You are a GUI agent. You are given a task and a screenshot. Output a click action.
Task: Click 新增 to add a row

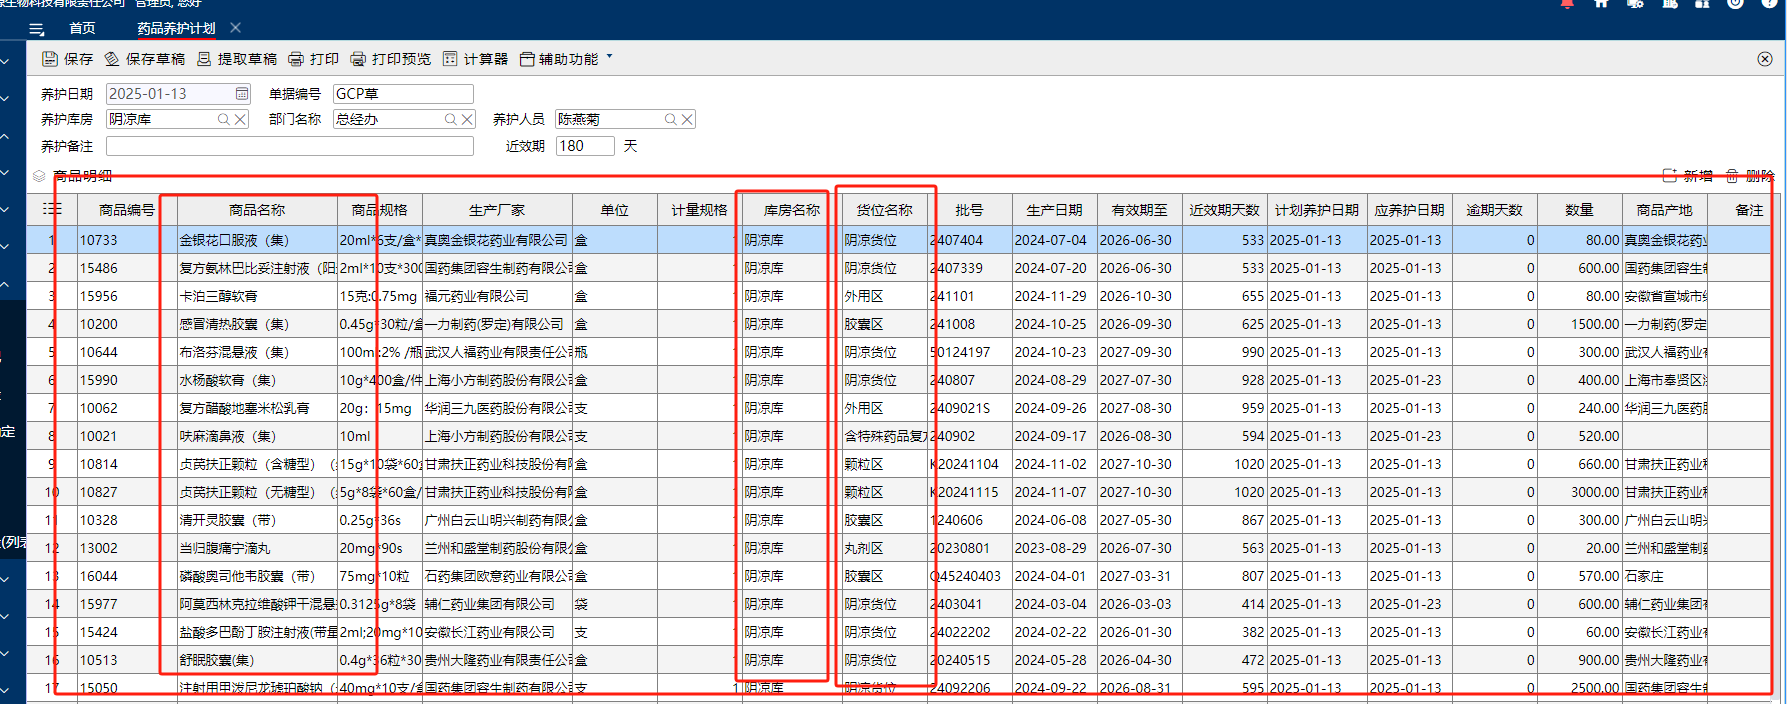coord(1688,176)
